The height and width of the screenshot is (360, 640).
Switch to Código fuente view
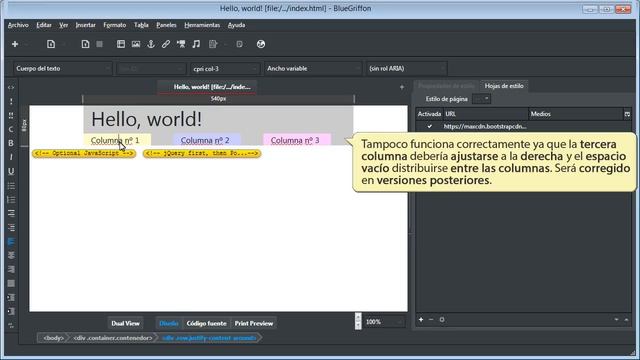(x=206, y=323)
